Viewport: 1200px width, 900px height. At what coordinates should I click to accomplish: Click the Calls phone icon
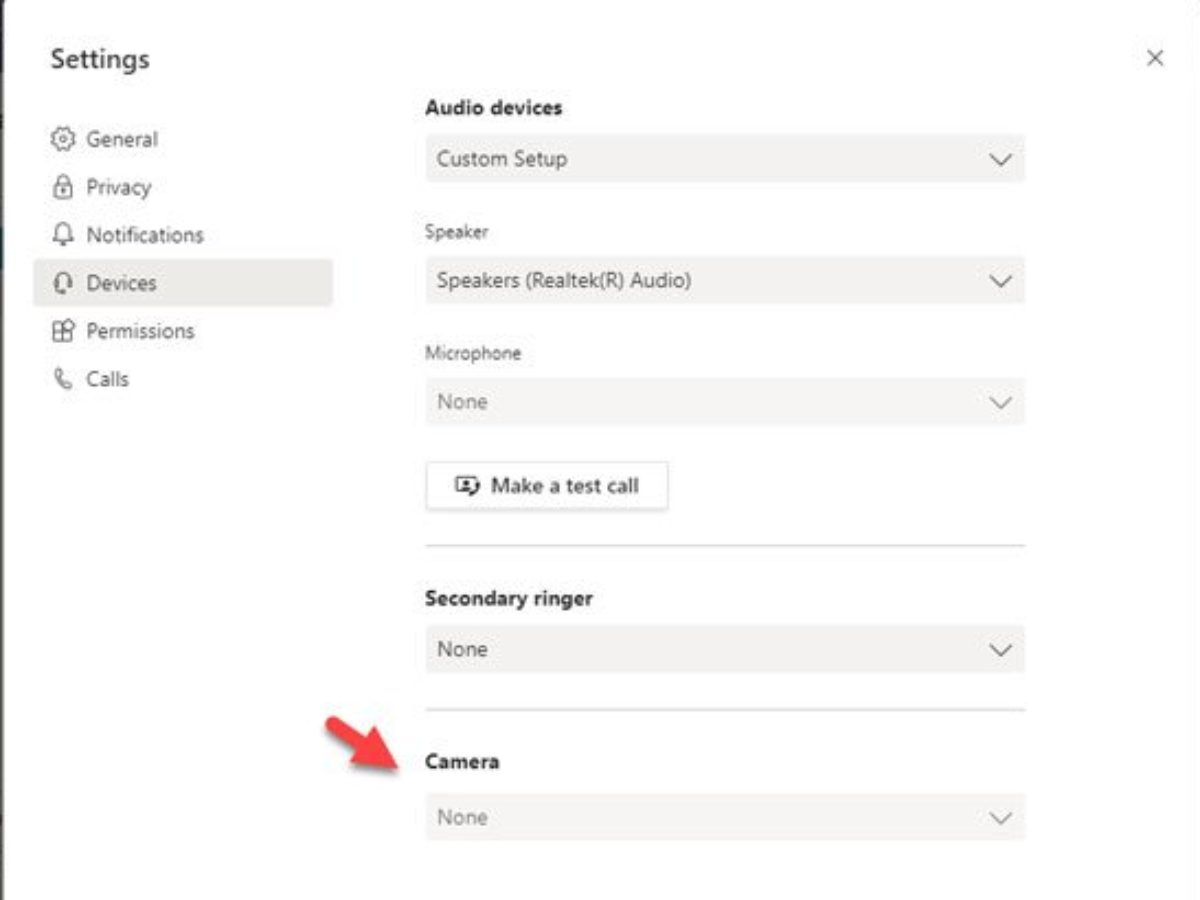click(x=63, y=379)
